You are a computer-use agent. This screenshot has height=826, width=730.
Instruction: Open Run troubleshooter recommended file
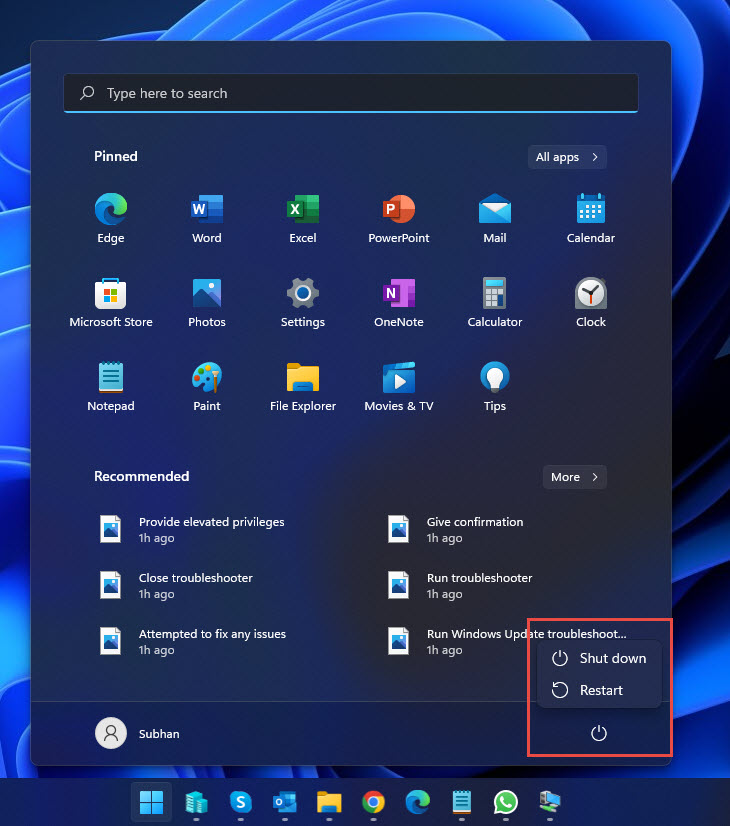click(x=460, y=585)
